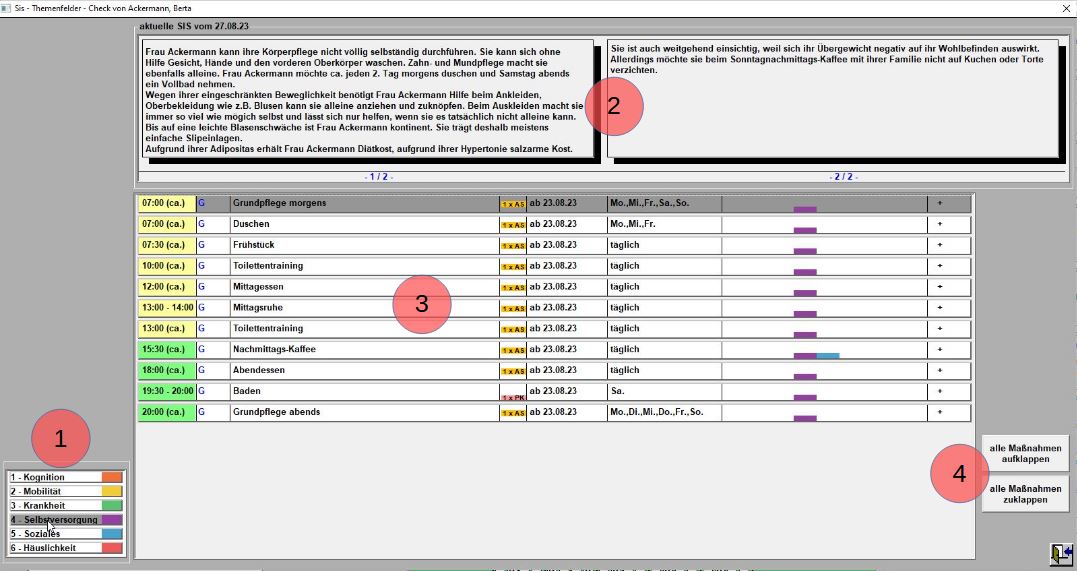Click time cell 13:00 - 14:00
The height and width of the screenshot is (571, 1077).
[168, 308]
